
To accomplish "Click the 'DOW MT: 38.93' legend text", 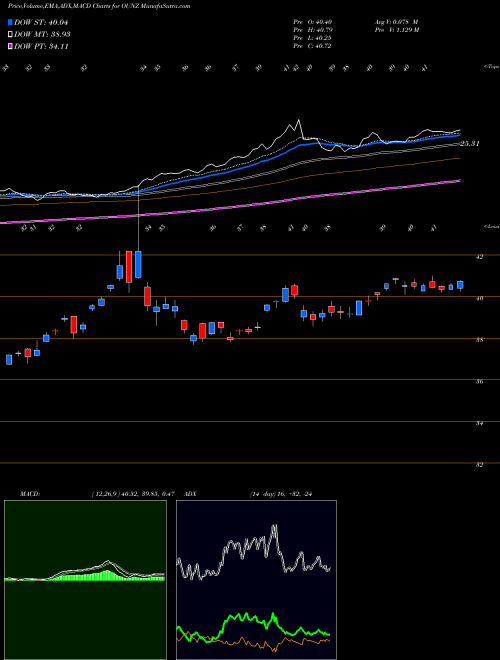I will 42,35.
